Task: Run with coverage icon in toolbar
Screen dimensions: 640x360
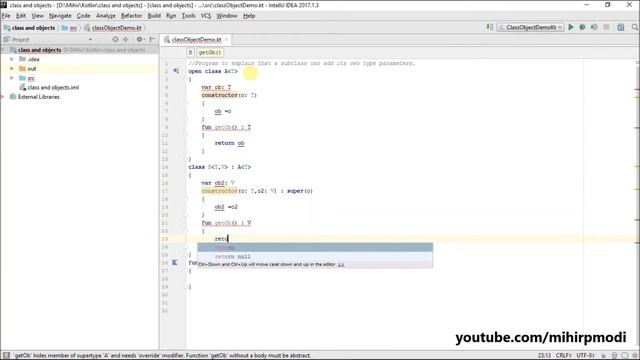Action: tap(594, 27)
